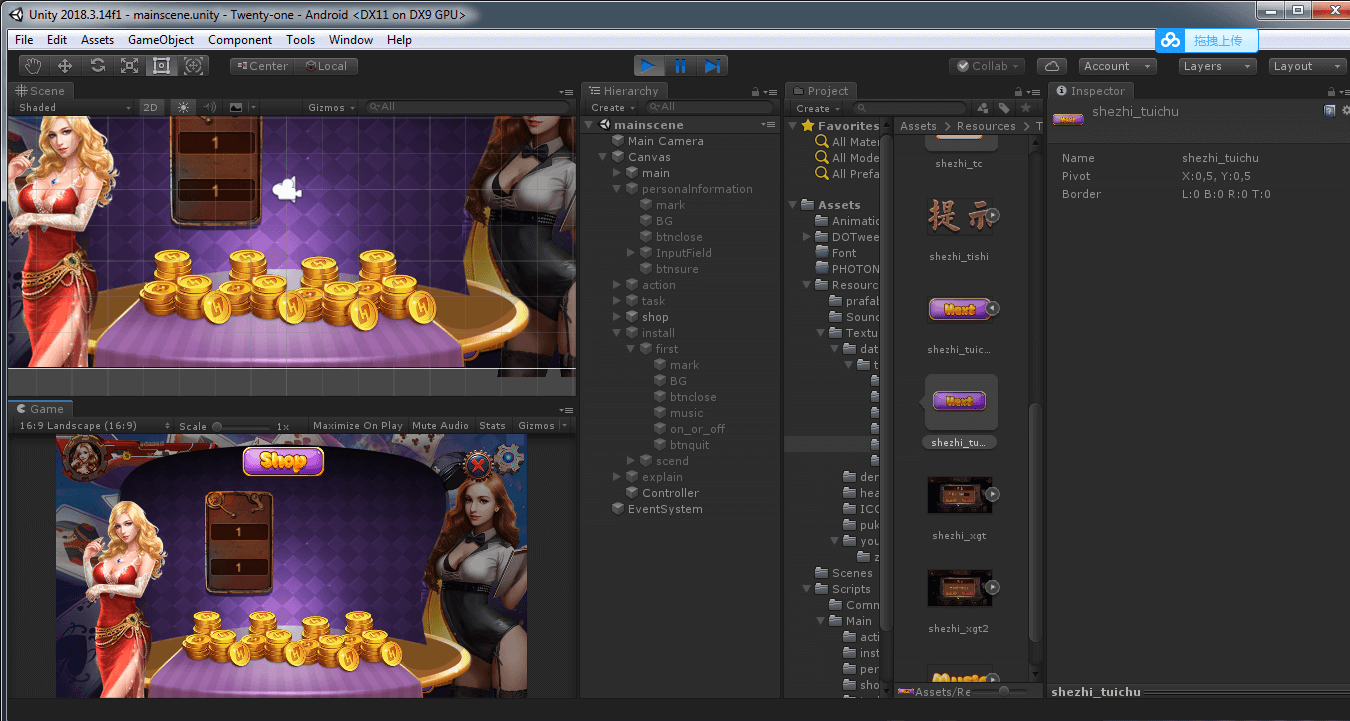Image resolution: width=1350 pixels, height=721 pixels.
Task: Expand the scend object in Hierarchy
Action: (x=631, y=461)
